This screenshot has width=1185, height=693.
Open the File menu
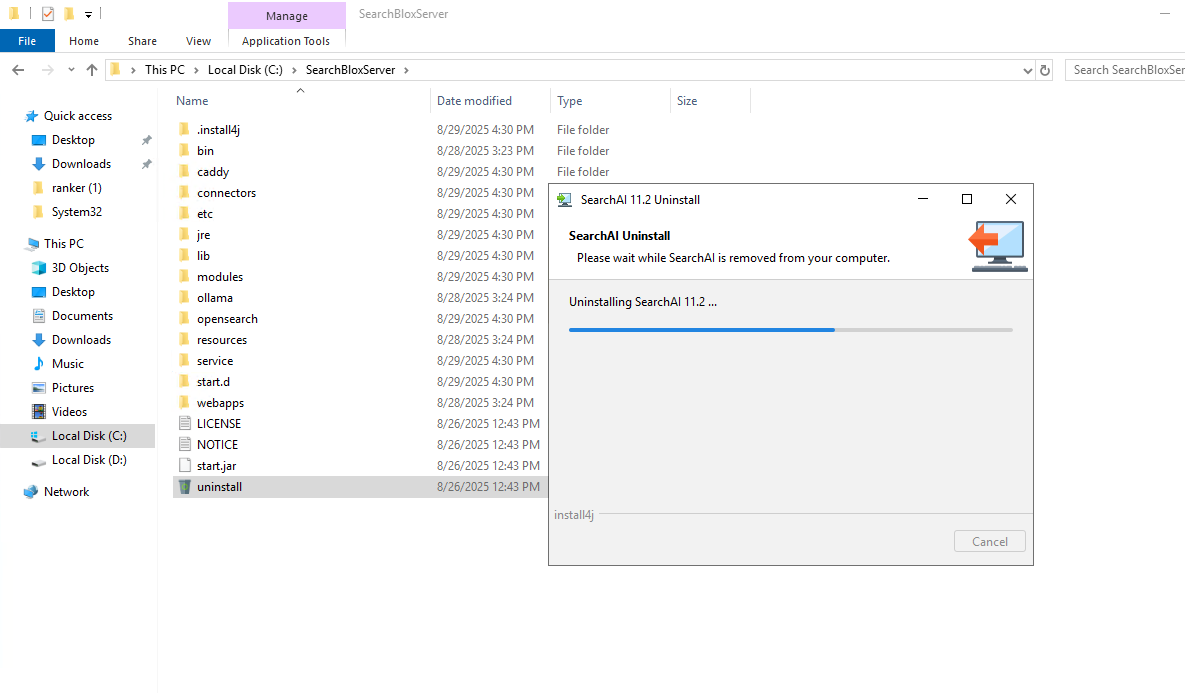click(27, 41)
